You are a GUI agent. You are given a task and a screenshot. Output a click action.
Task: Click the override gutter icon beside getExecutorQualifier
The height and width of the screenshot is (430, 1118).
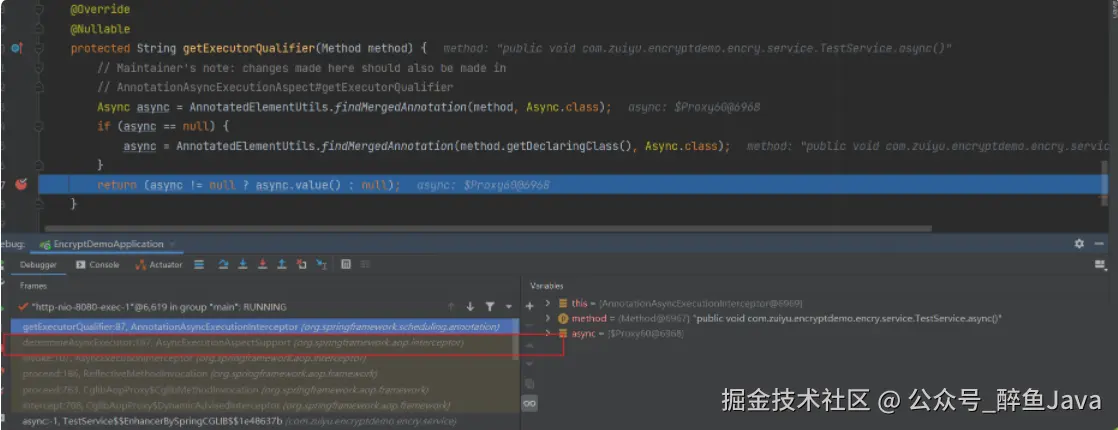18,48
